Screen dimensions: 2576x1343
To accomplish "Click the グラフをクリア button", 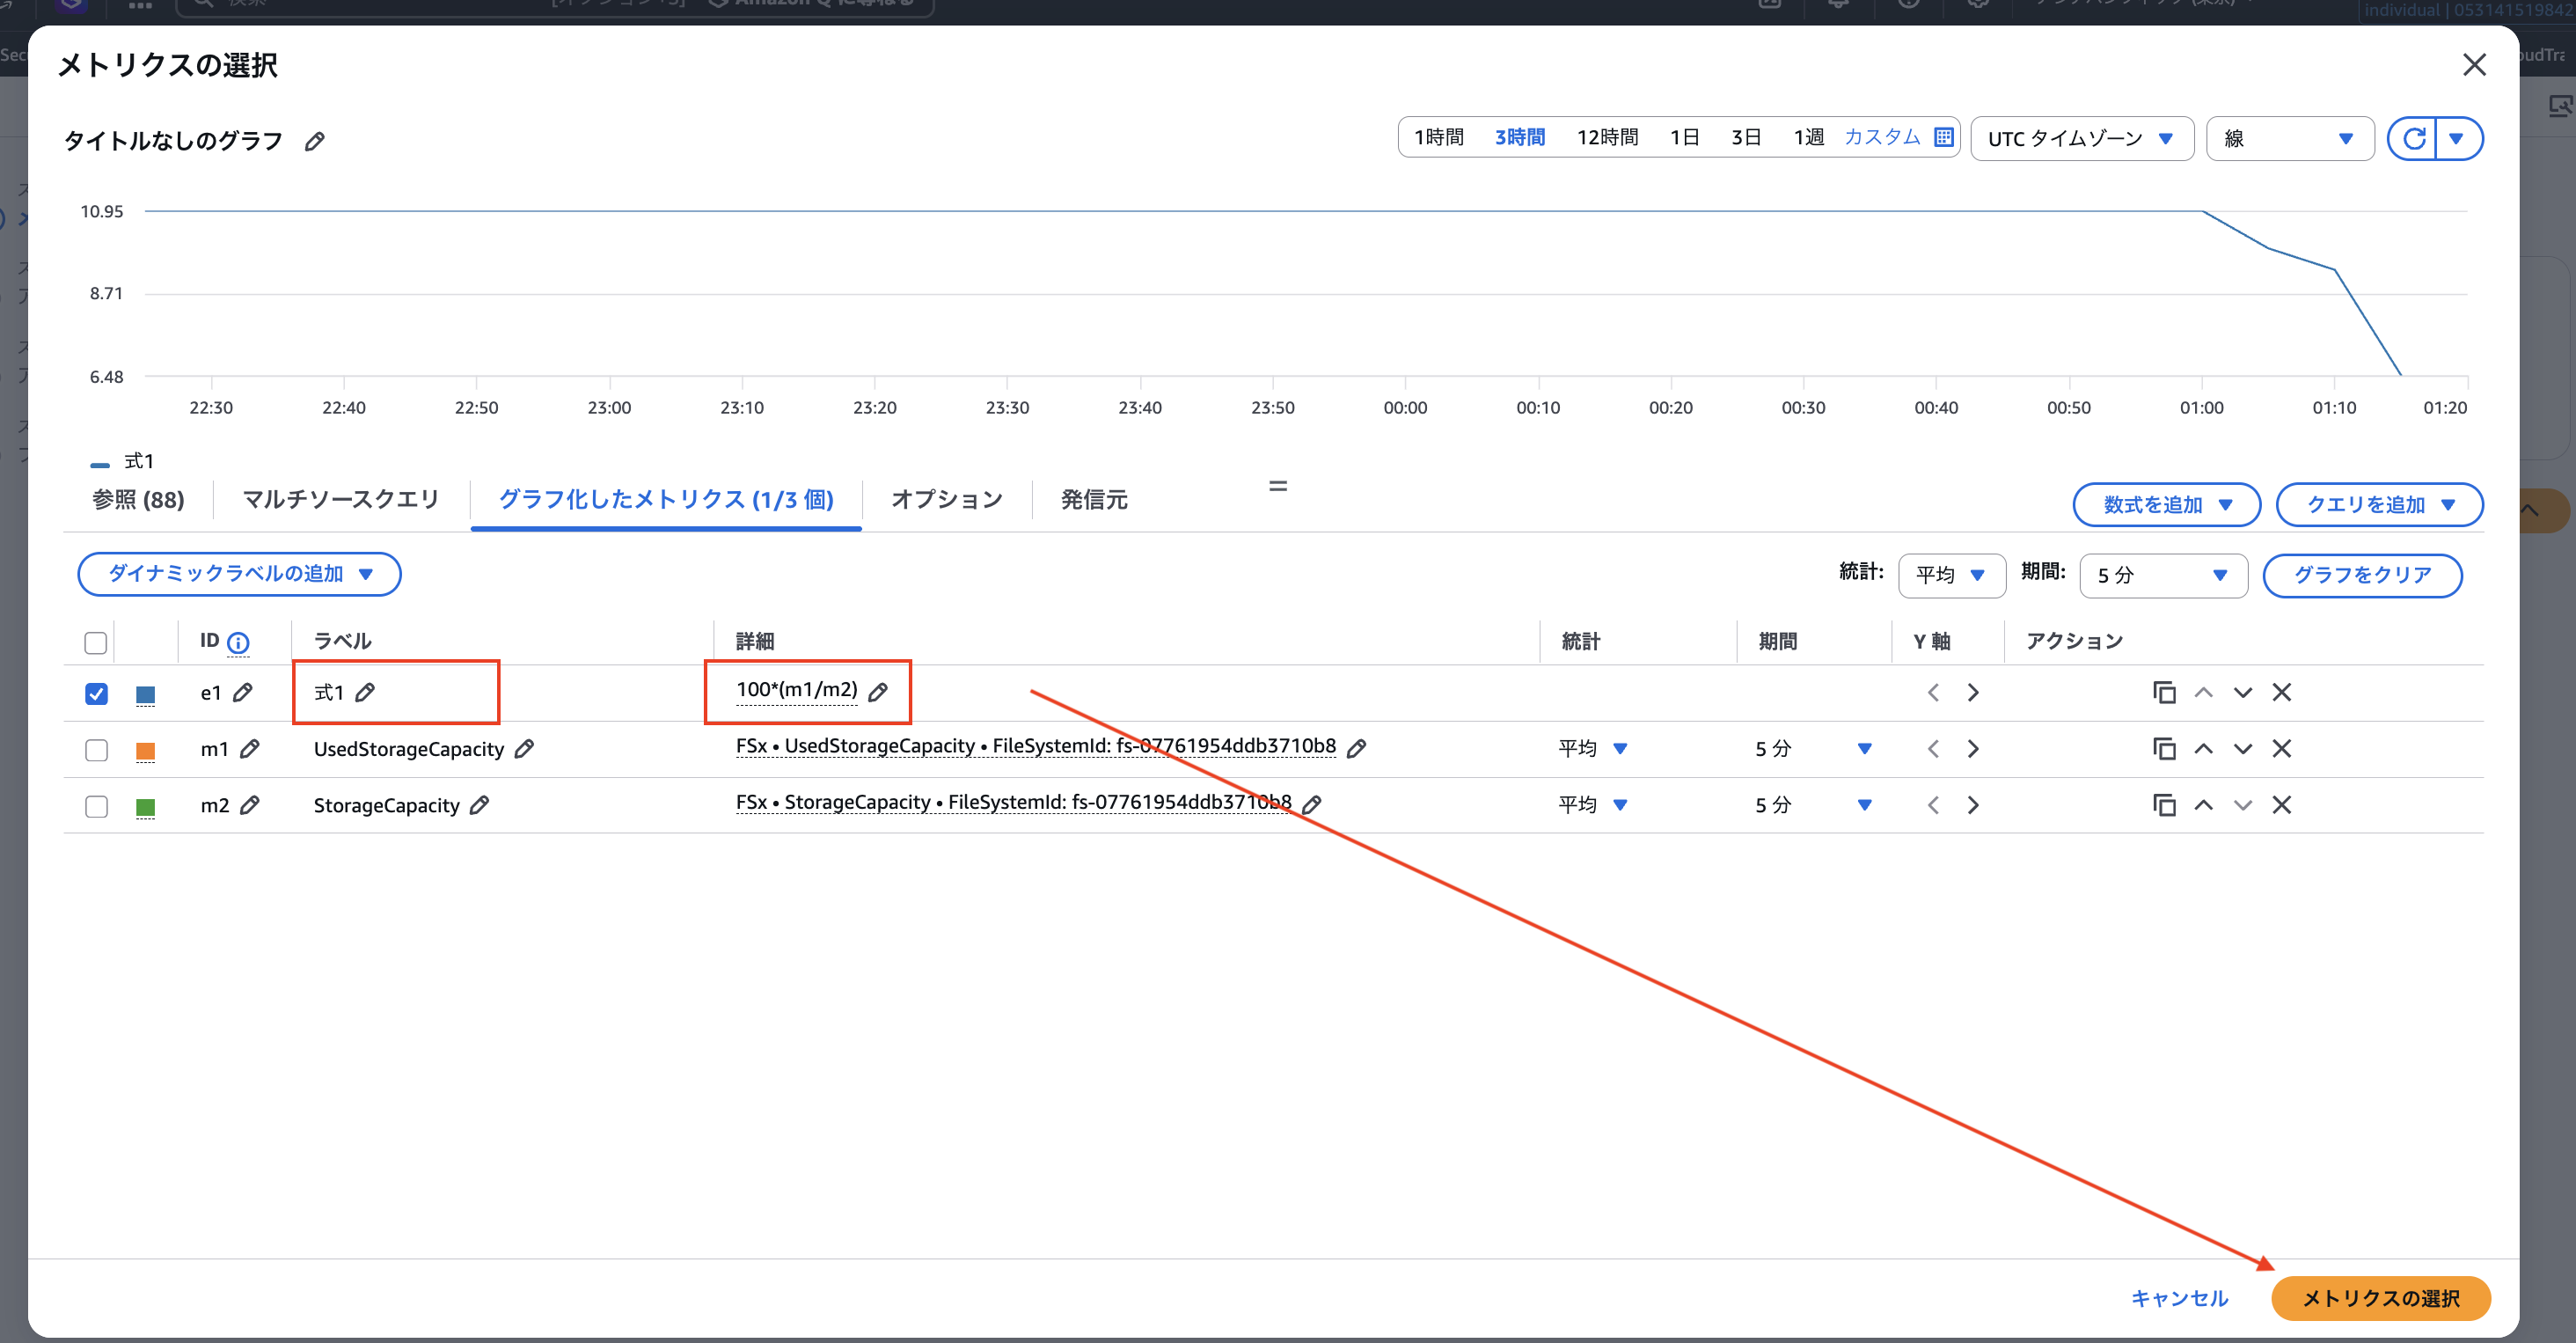I will pyautogui.click(x=2362, y=575).
